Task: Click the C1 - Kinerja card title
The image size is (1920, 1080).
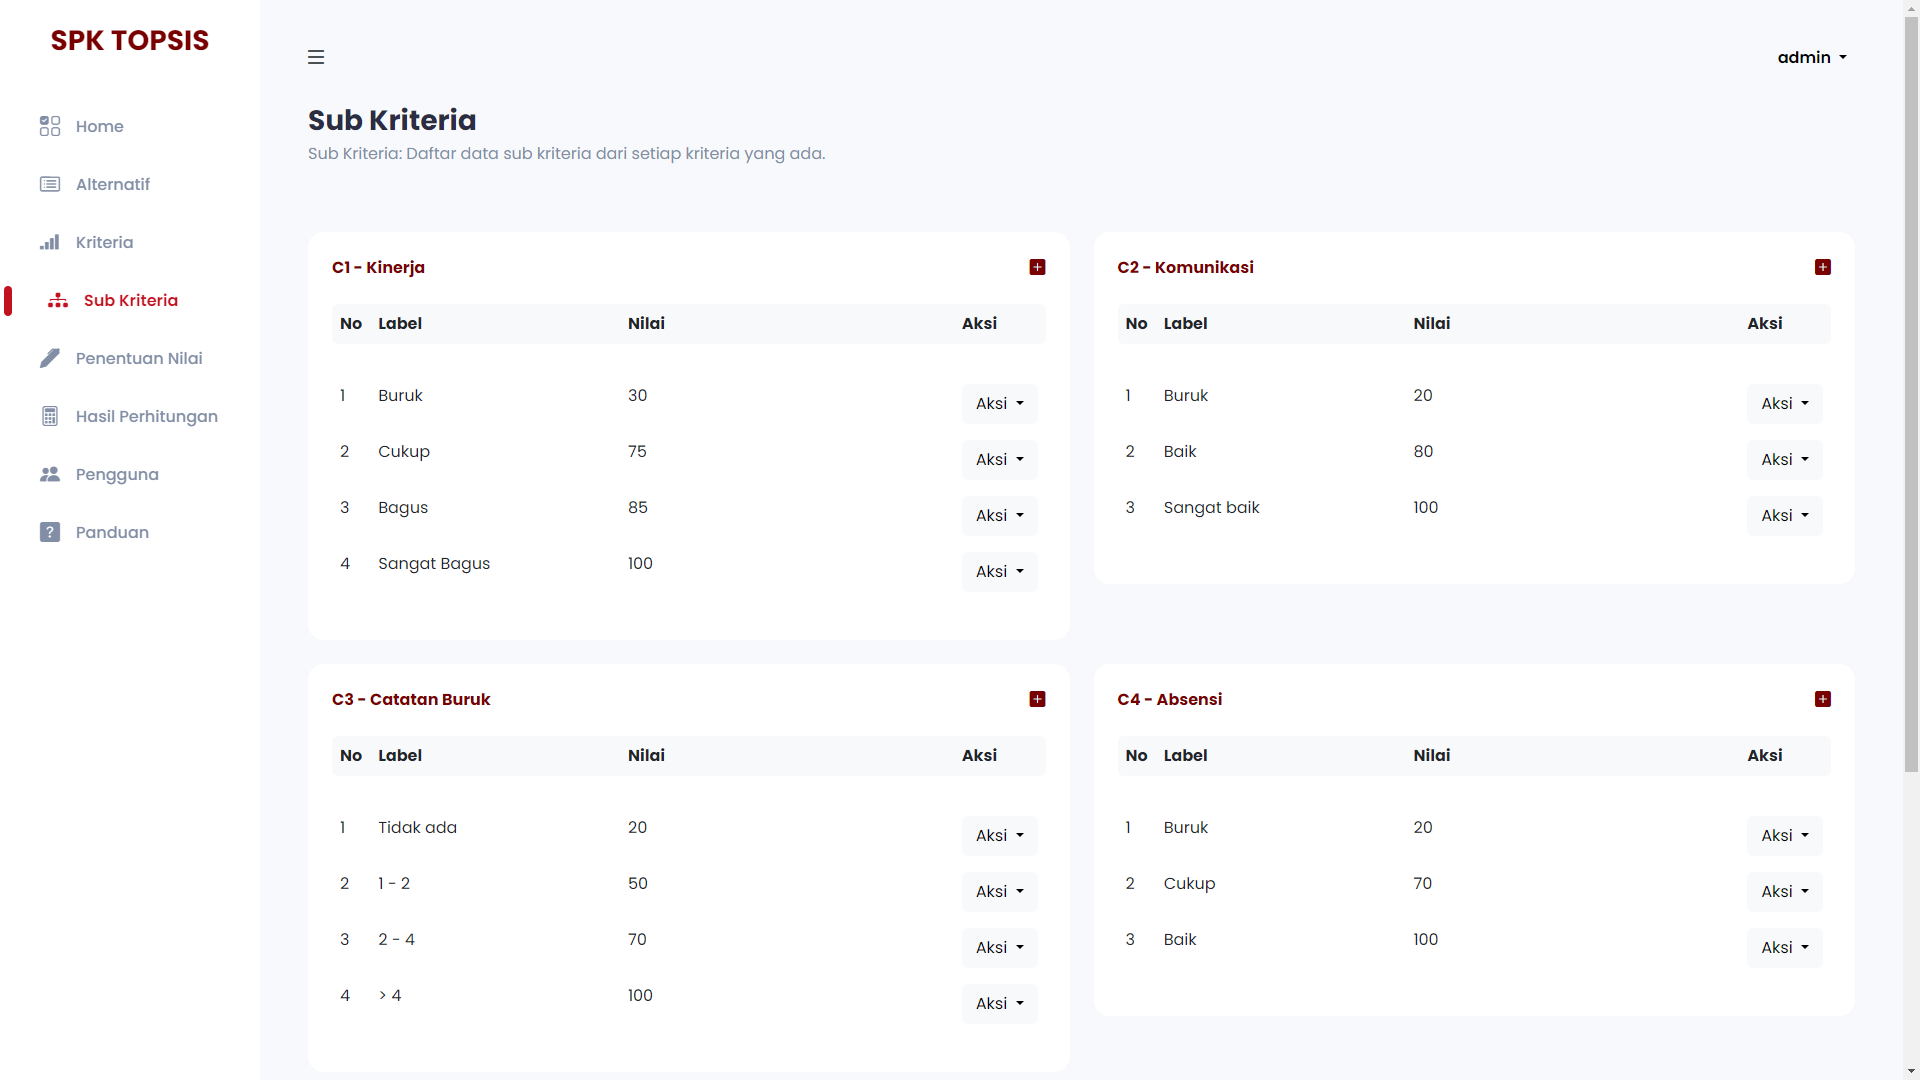Action: click(378, 267)
